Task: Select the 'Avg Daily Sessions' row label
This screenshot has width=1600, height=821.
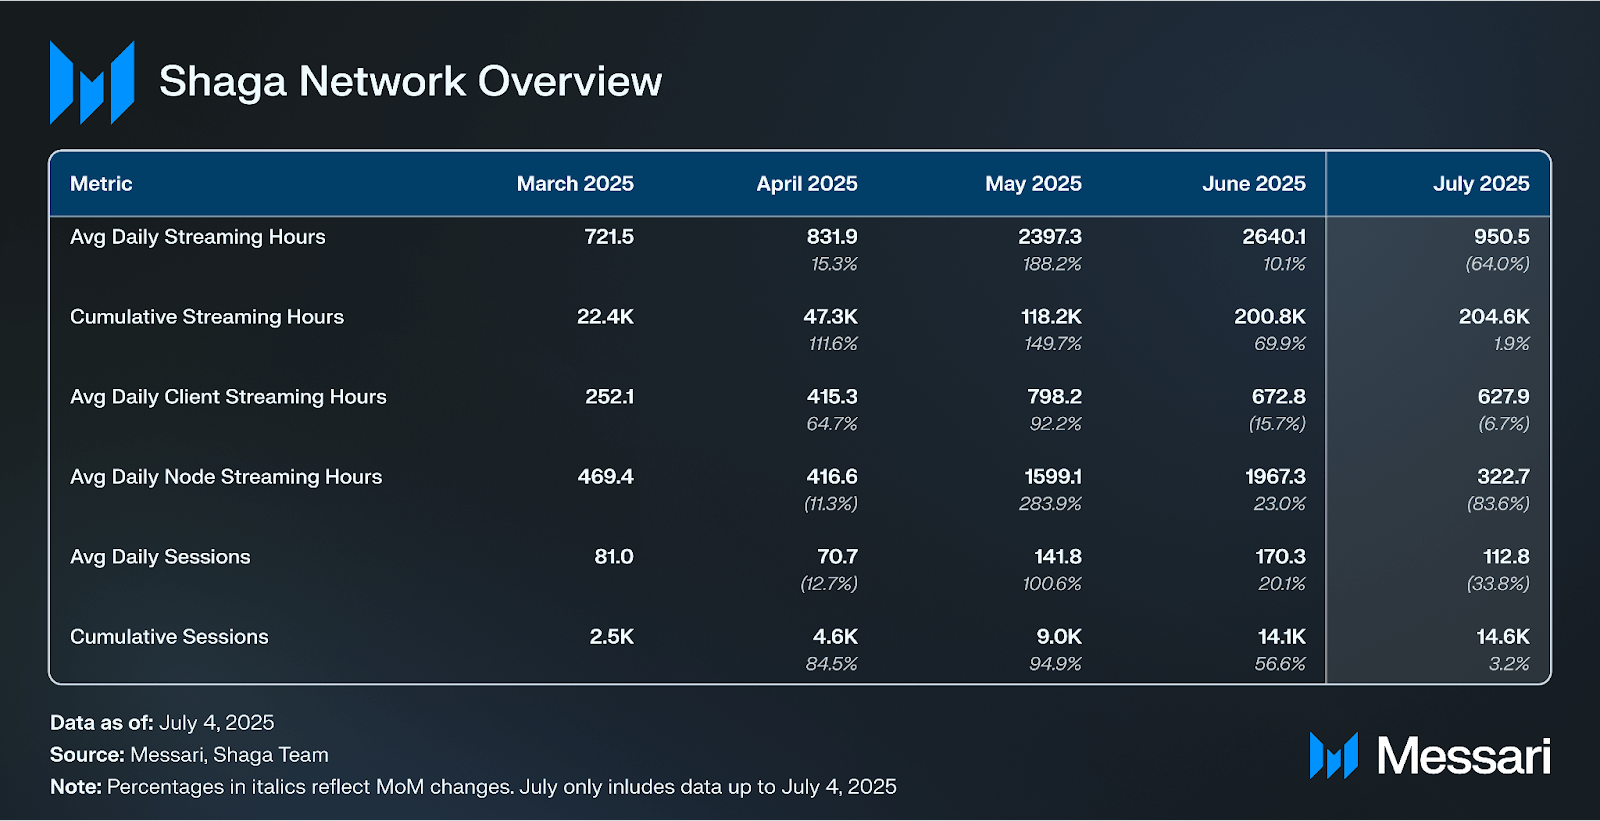Action: [160, 557]
